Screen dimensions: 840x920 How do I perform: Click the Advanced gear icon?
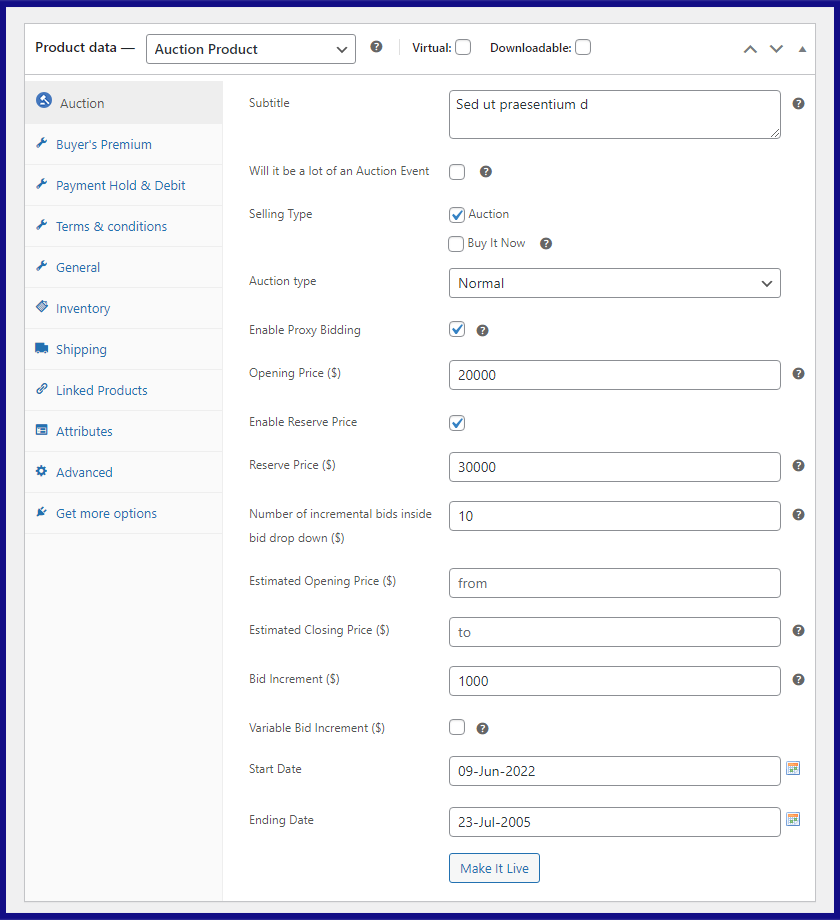tap(42, 471)
